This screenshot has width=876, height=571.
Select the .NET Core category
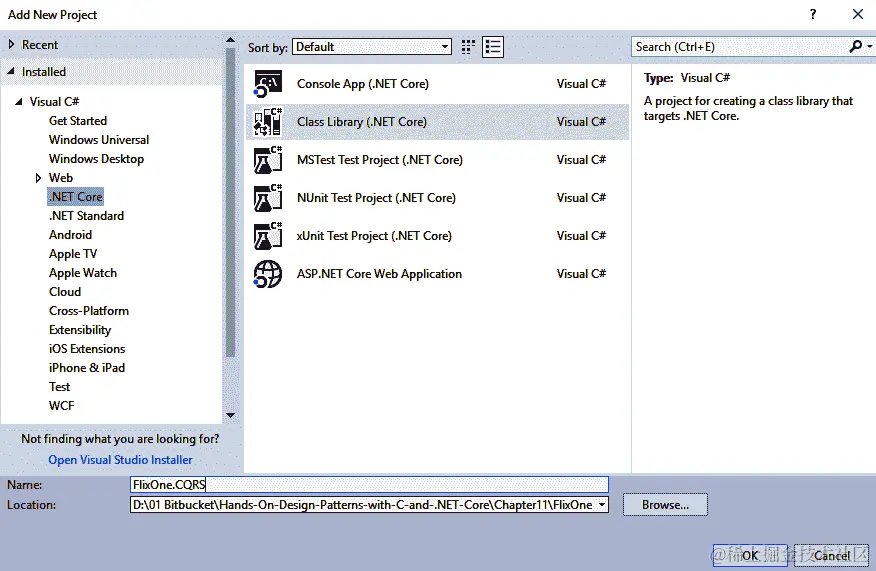pos(75,197)
